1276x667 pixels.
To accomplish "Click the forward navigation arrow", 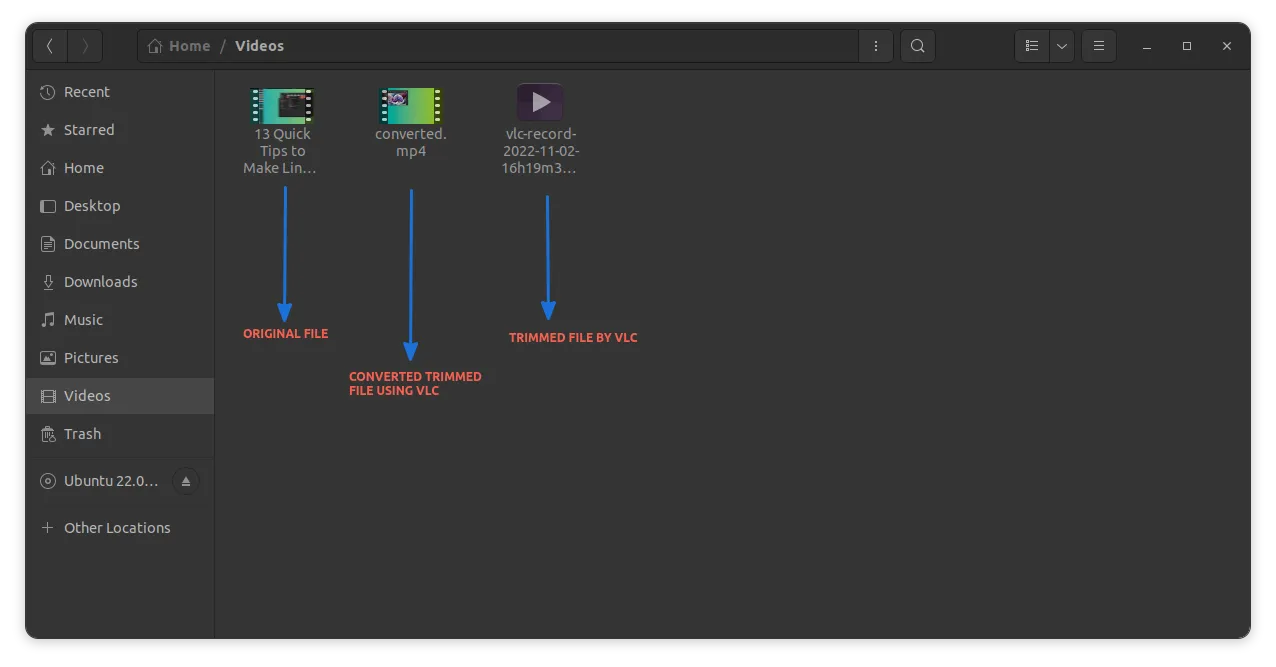I will click(x=85, y=46).
